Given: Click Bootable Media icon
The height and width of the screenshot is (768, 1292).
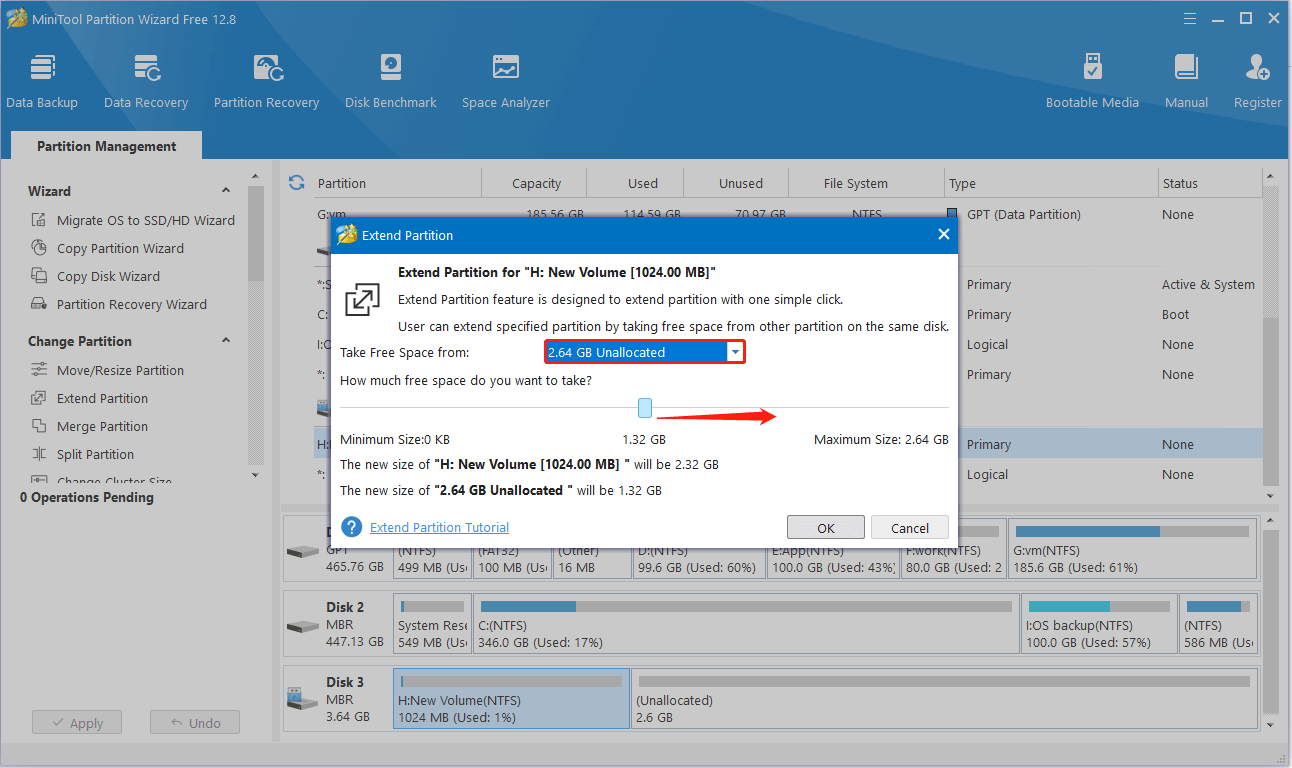Looking at the screenshot, I should point(1092,68).
